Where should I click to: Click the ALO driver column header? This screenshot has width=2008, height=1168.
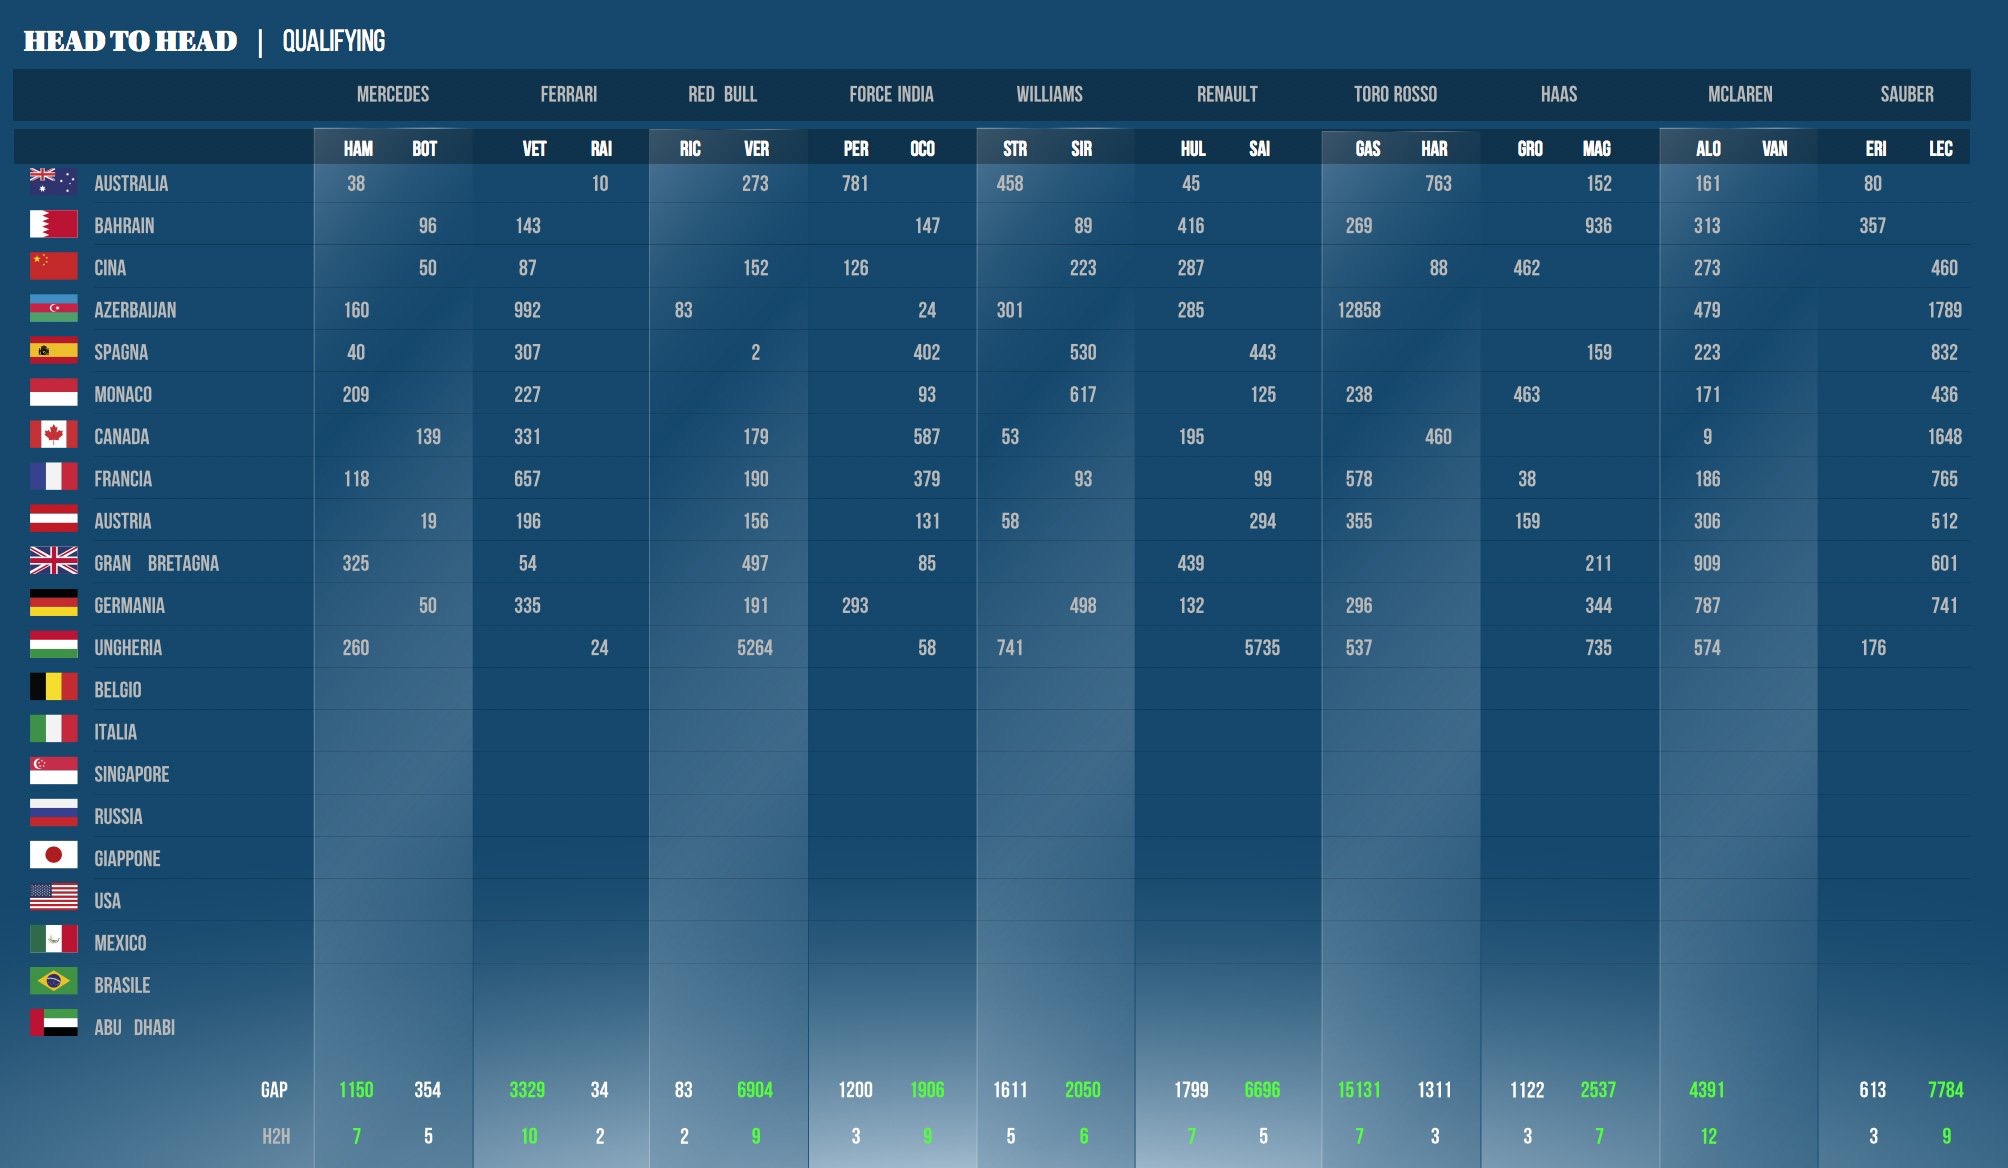[x=1709, y=149]
